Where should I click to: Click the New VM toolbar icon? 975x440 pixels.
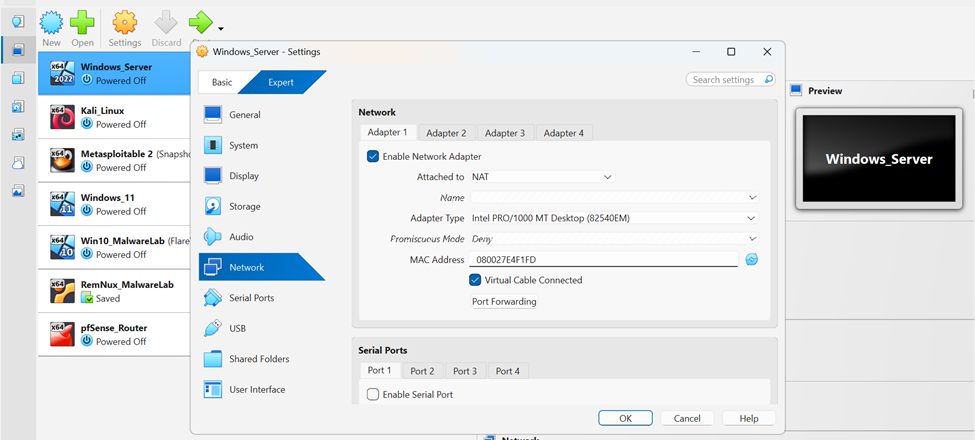click(x=52, y=23)
